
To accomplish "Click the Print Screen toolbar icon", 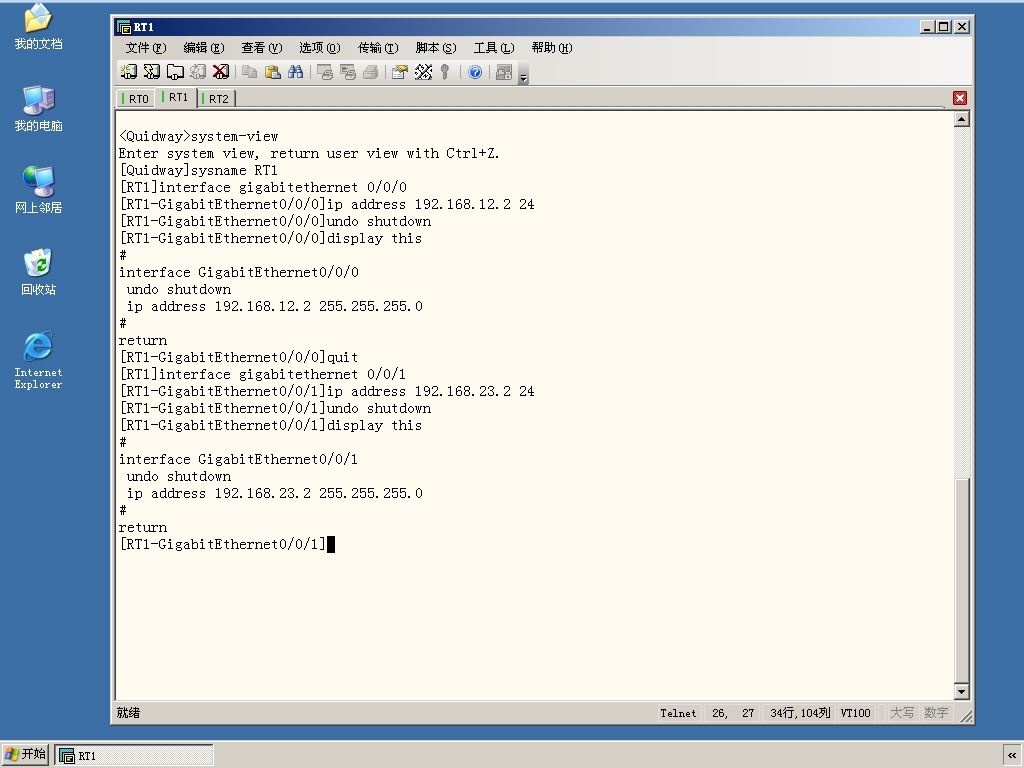I will click(x=325, y=72).
